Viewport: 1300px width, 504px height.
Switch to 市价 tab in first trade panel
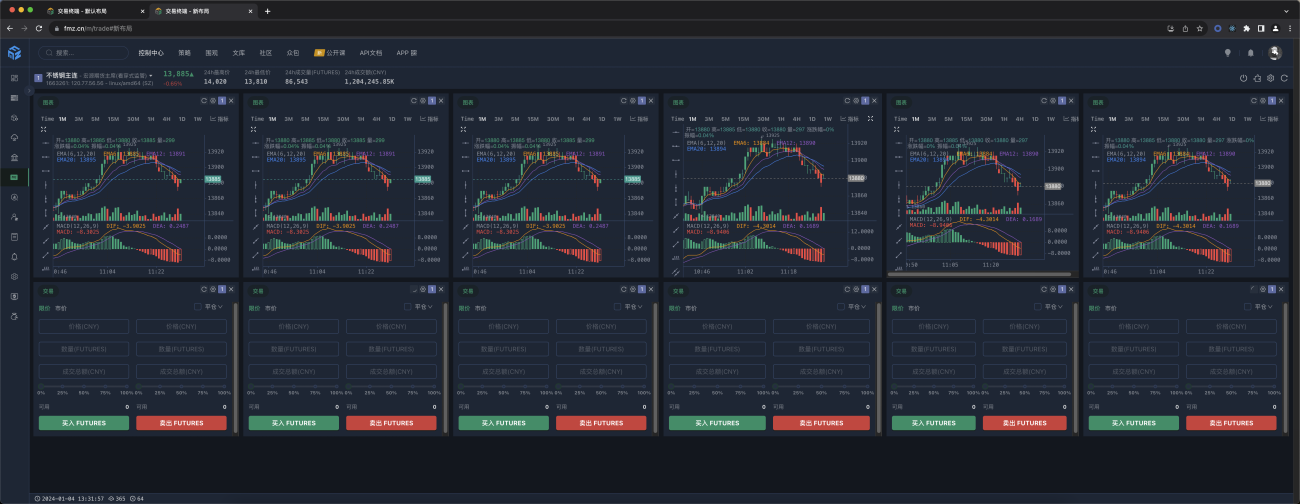pos(62,308)
